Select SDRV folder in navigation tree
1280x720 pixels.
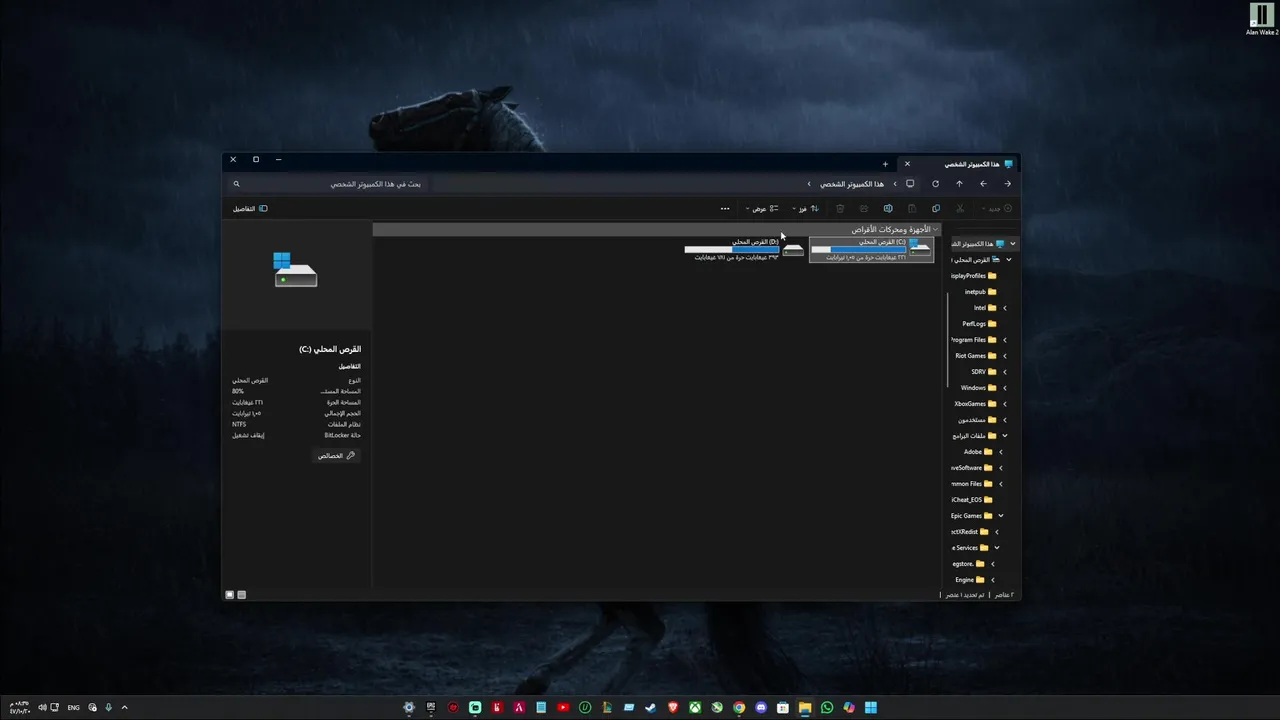[x=984, y=372]
